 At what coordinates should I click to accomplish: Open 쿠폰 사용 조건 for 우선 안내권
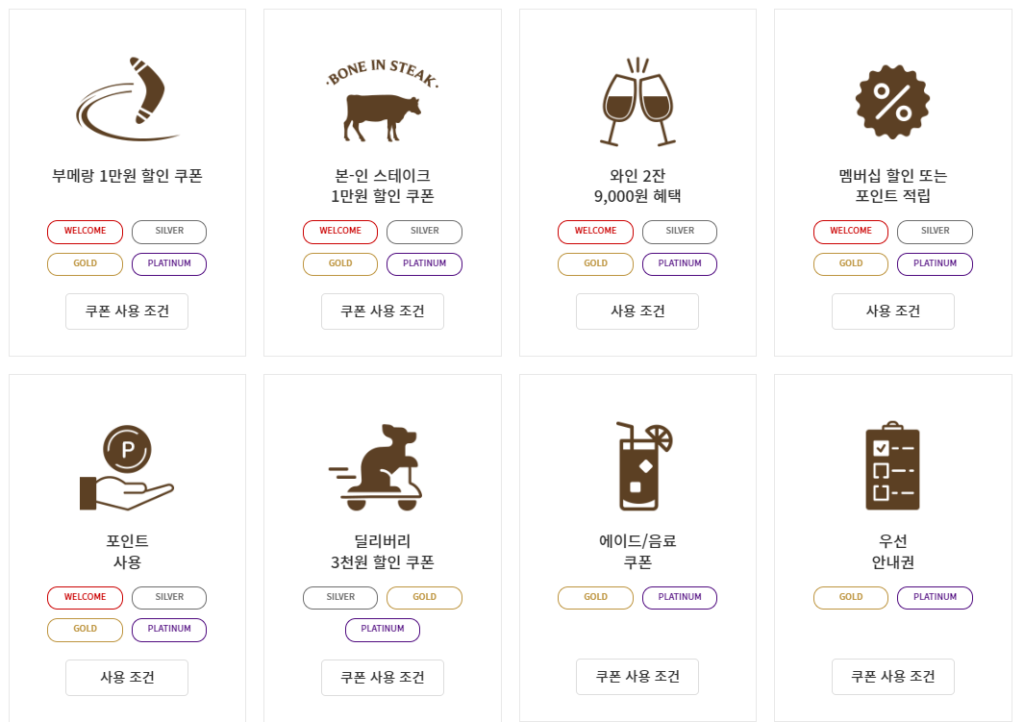(893, 677)
